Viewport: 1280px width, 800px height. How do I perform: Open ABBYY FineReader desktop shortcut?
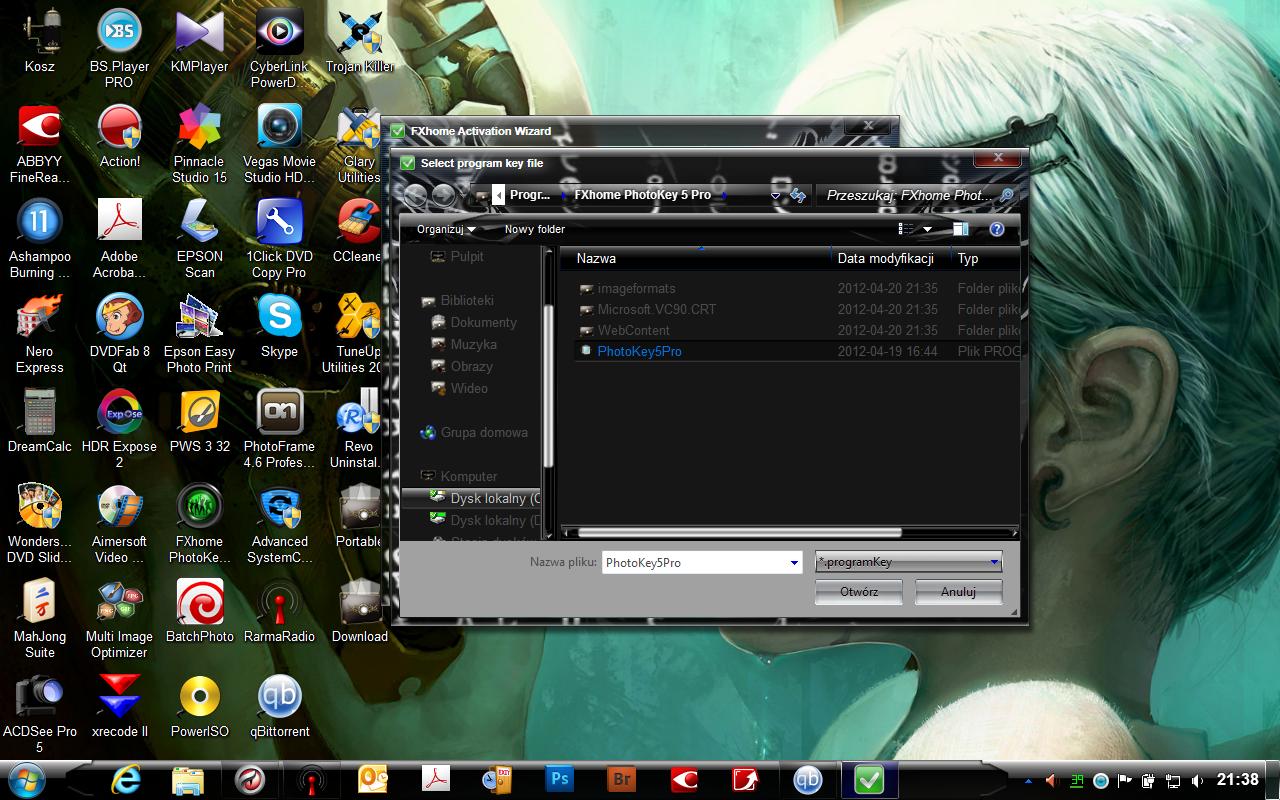(x=40, y=143)
